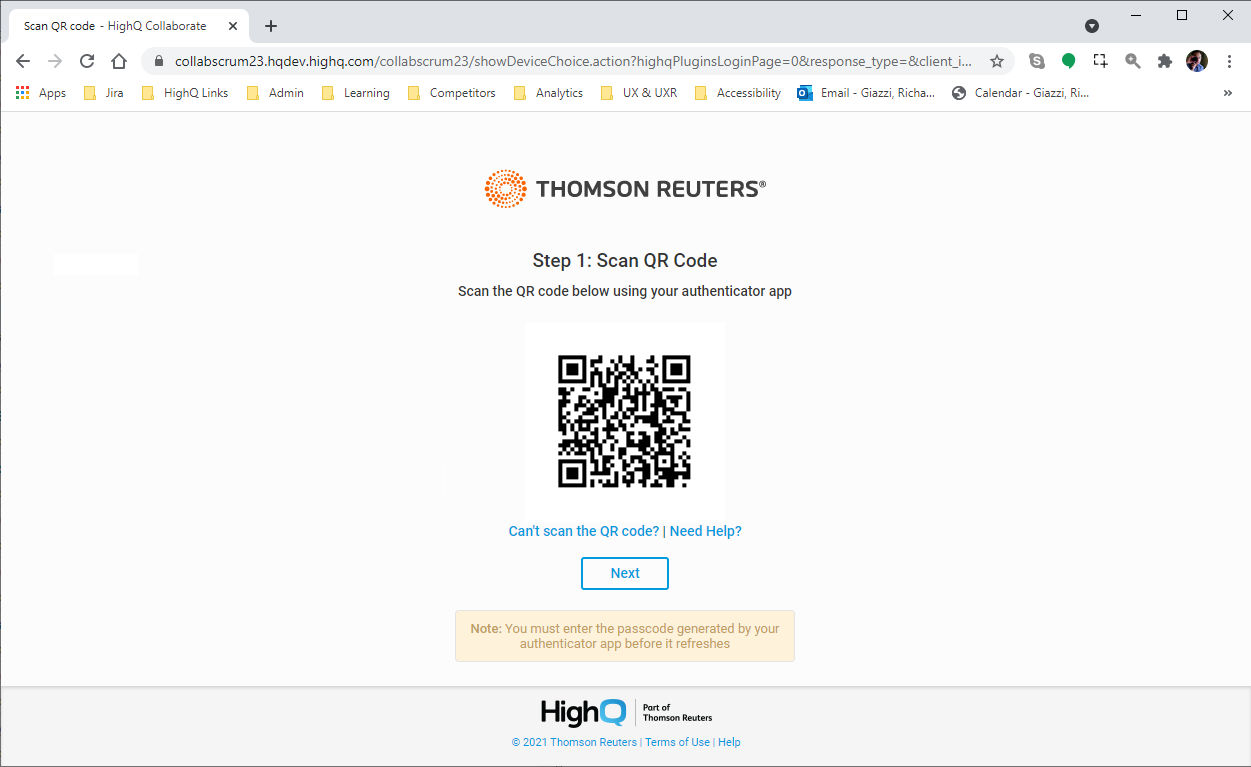
Task: Open the green chat bubble extension icon
Action: tap(1068, 61)
